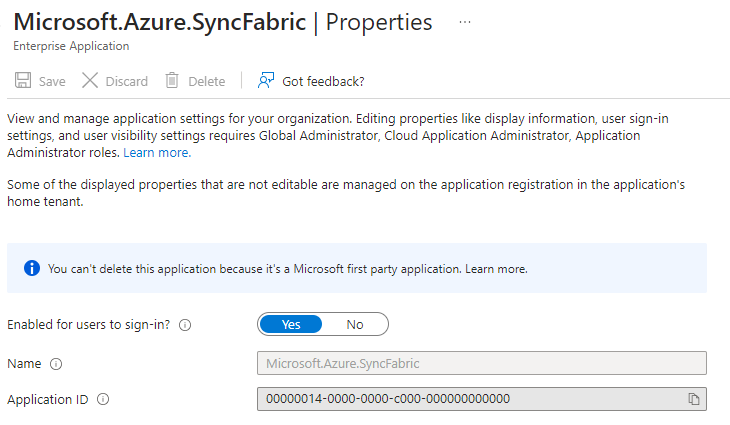Screen dimensions: 730x425
Task: Open Learn more link in first party banner
Action: point(496,269)
